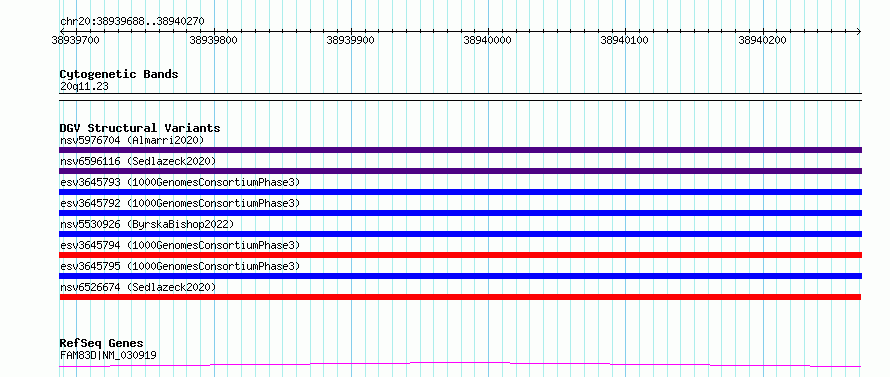
Task: Open variant nsv6526674 (Sedlazeck2020) label
Action: [138, 287]
